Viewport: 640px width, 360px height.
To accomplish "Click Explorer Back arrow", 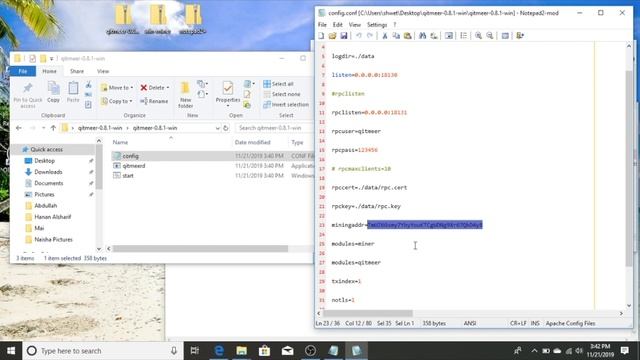I will 18,128.
